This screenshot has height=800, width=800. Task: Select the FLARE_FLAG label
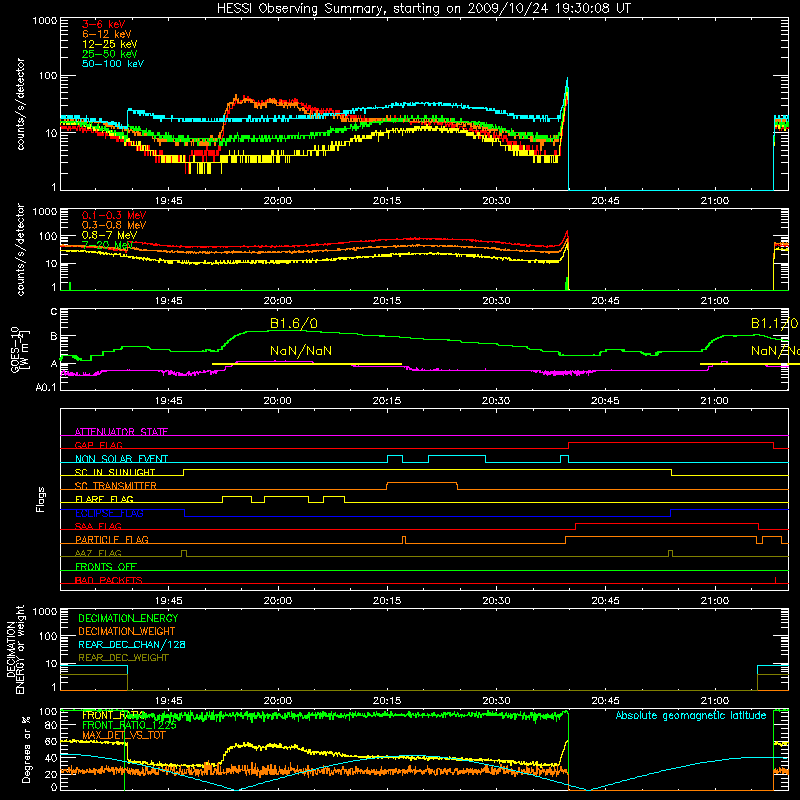[x=104, y=499]
